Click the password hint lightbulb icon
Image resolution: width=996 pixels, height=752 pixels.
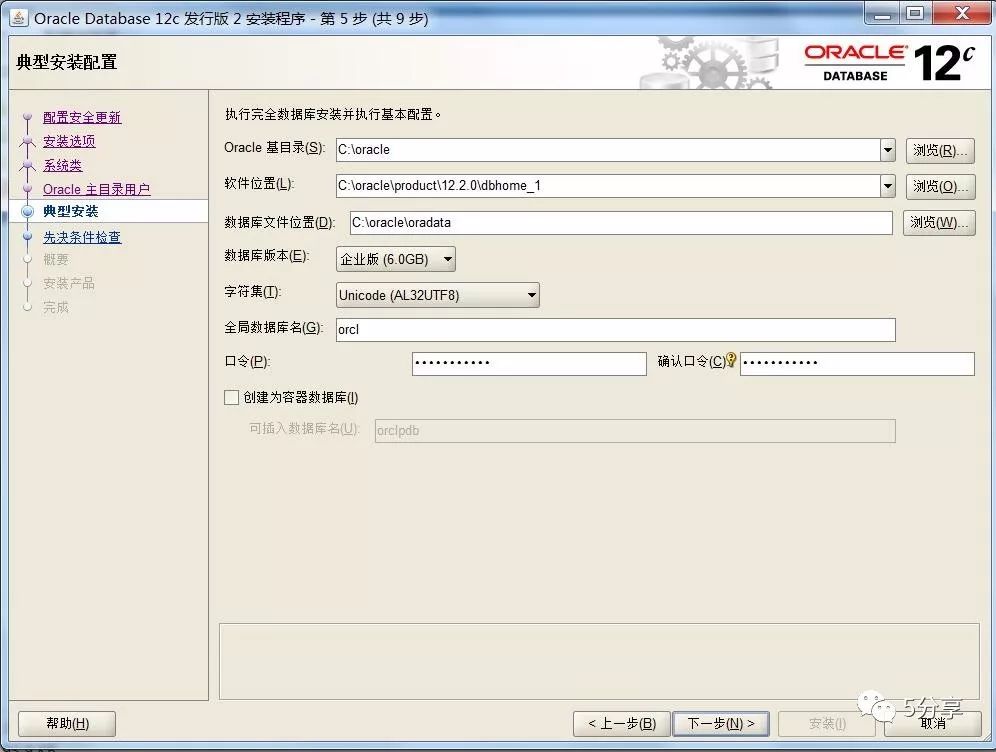click(731, 360)
